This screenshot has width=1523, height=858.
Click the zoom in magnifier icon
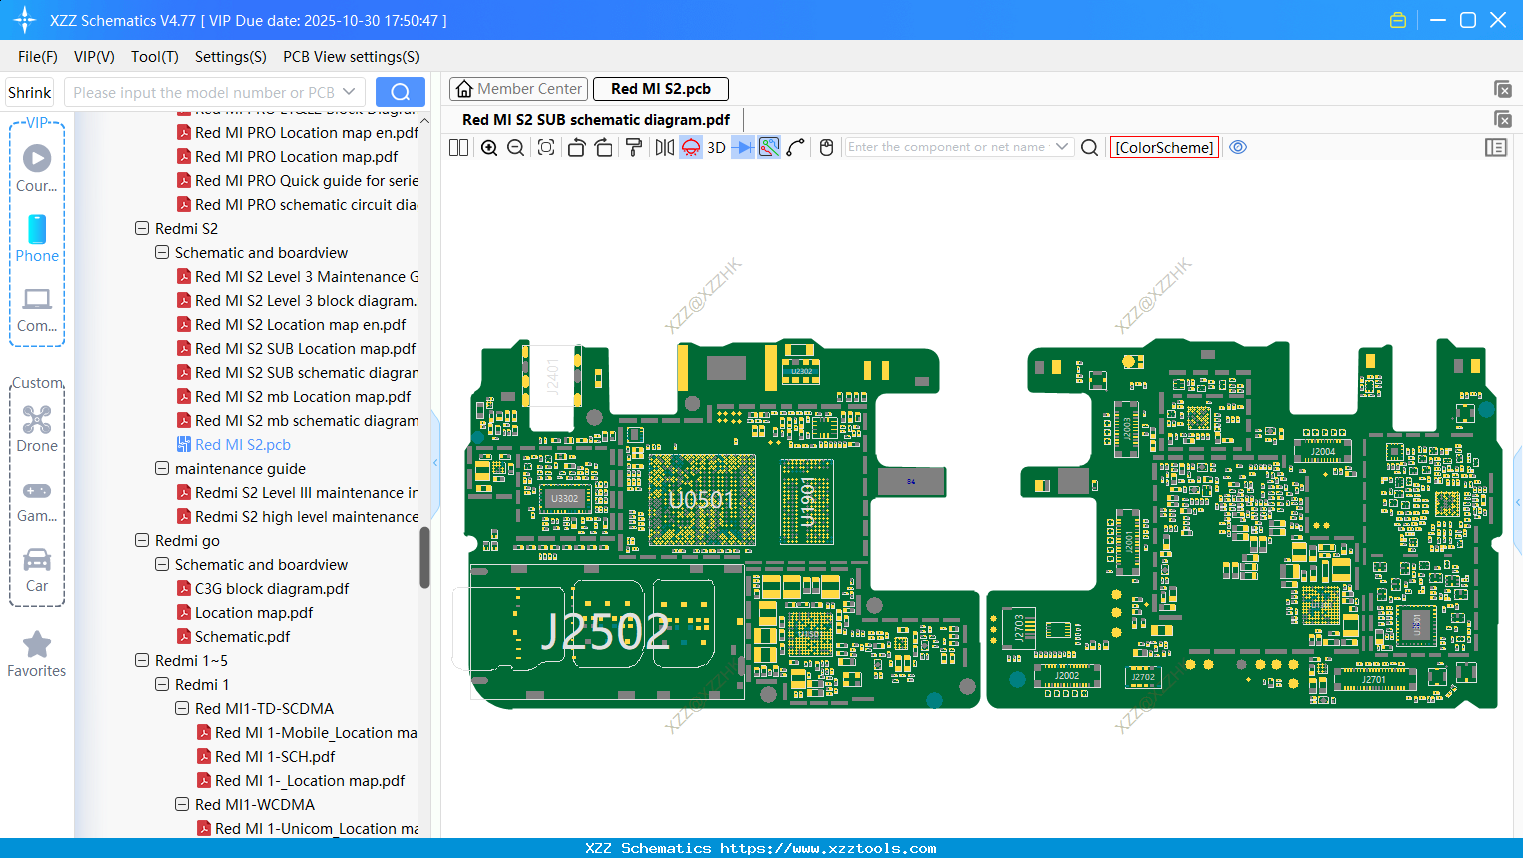(489, 148)
